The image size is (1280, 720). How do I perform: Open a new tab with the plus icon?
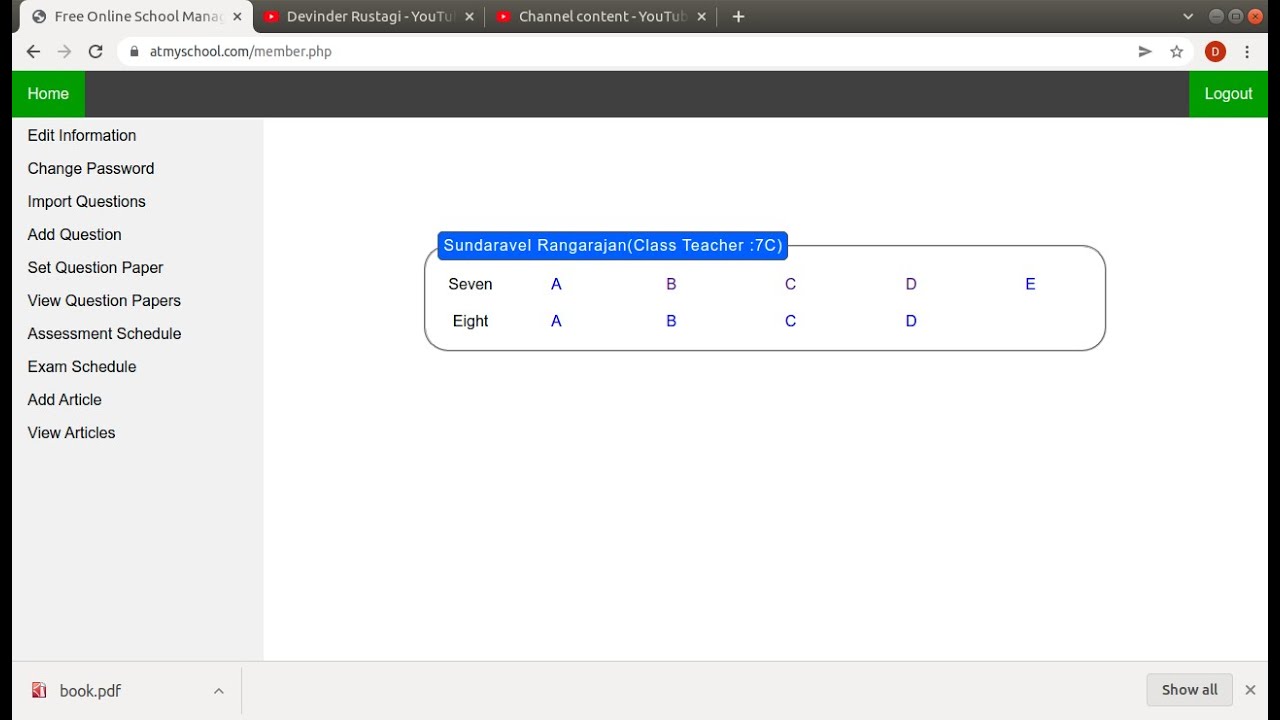738,17
